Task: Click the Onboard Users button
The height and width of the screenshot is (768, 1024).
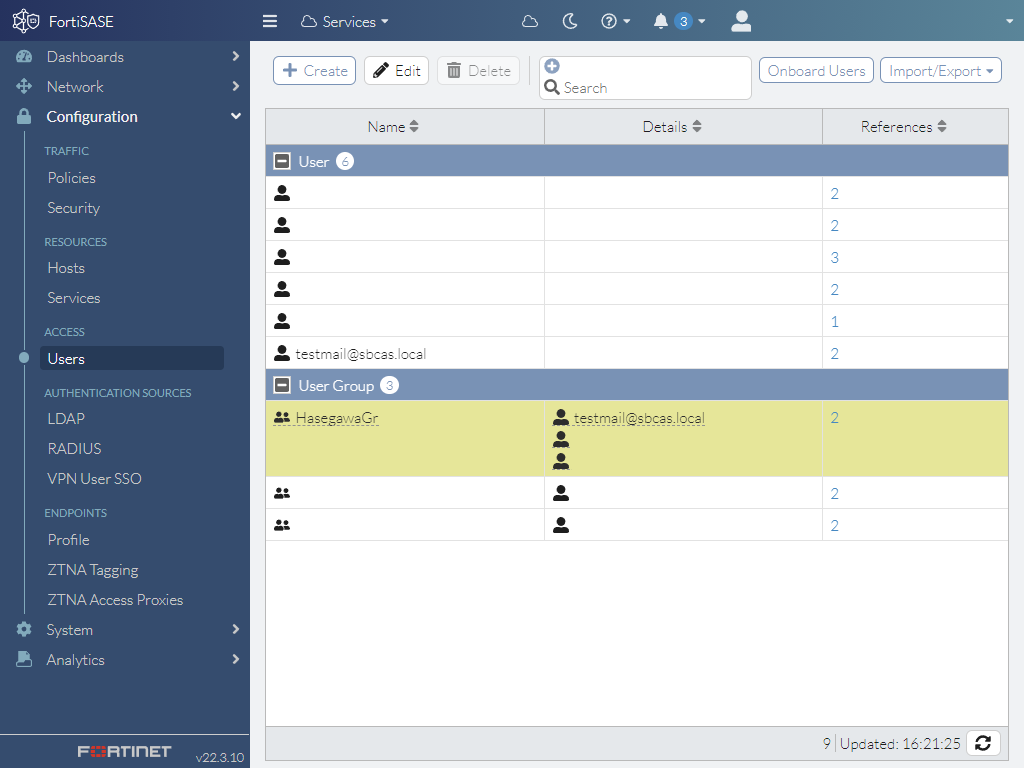Action: pos(816,71)
